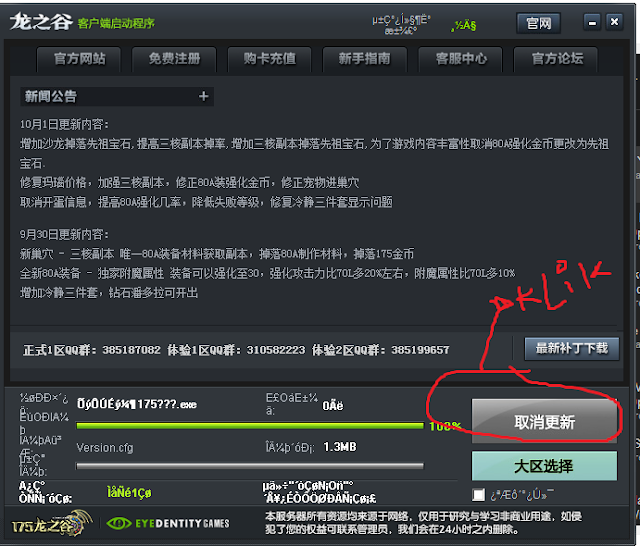Image resolution: width=640 pixels, height=546 pixels.
Task: Open the 免费注册 tab
Action: pyautogui.click(x=174, y=59)
